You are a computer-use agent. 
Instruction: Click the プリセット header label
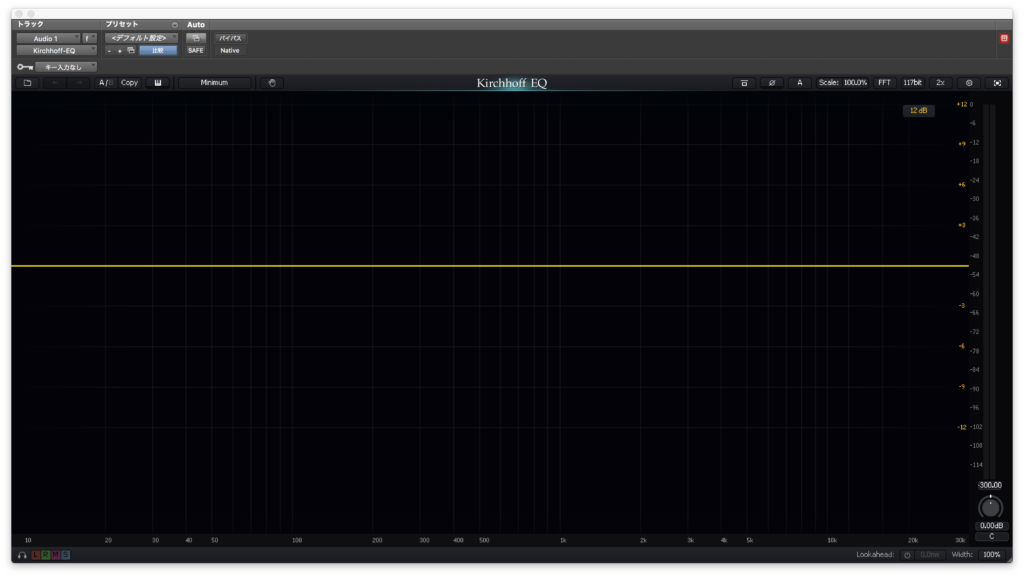122,24
